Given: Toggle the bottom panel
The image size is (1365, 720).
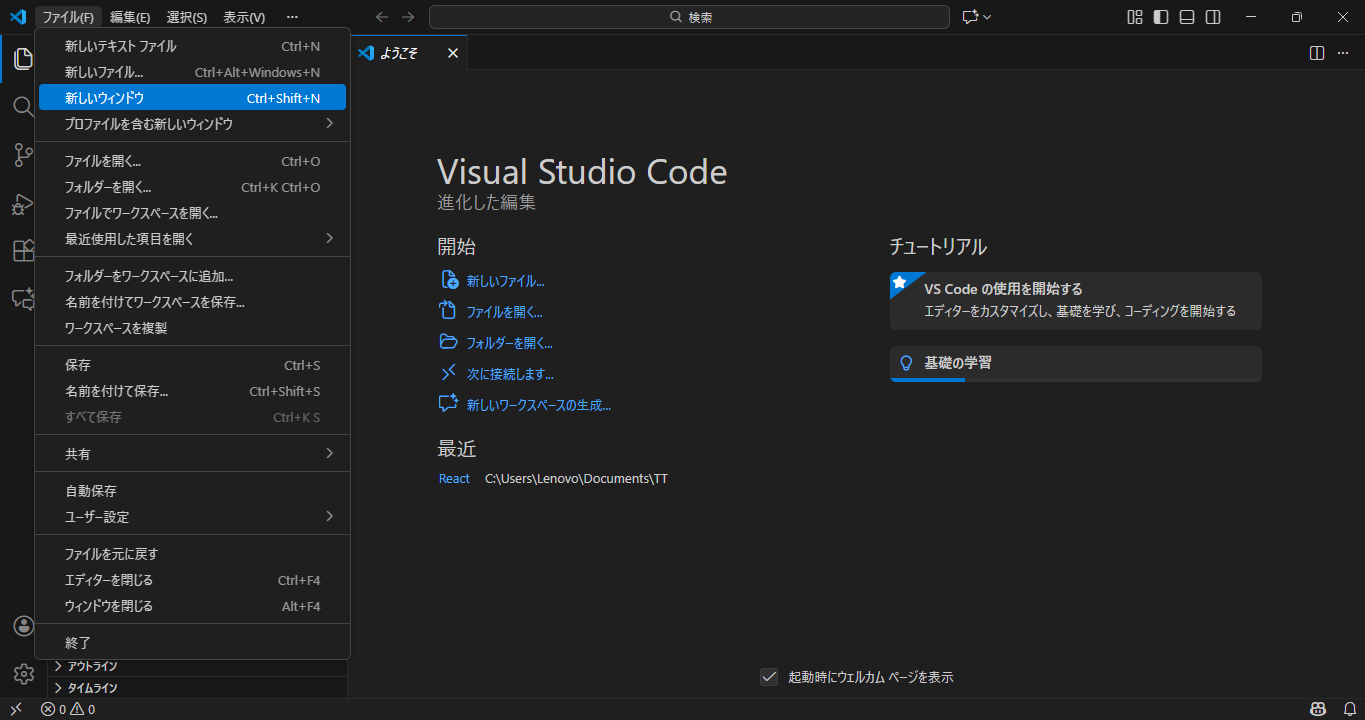Looking at the screenshot, I should (x=1187, y=17).
